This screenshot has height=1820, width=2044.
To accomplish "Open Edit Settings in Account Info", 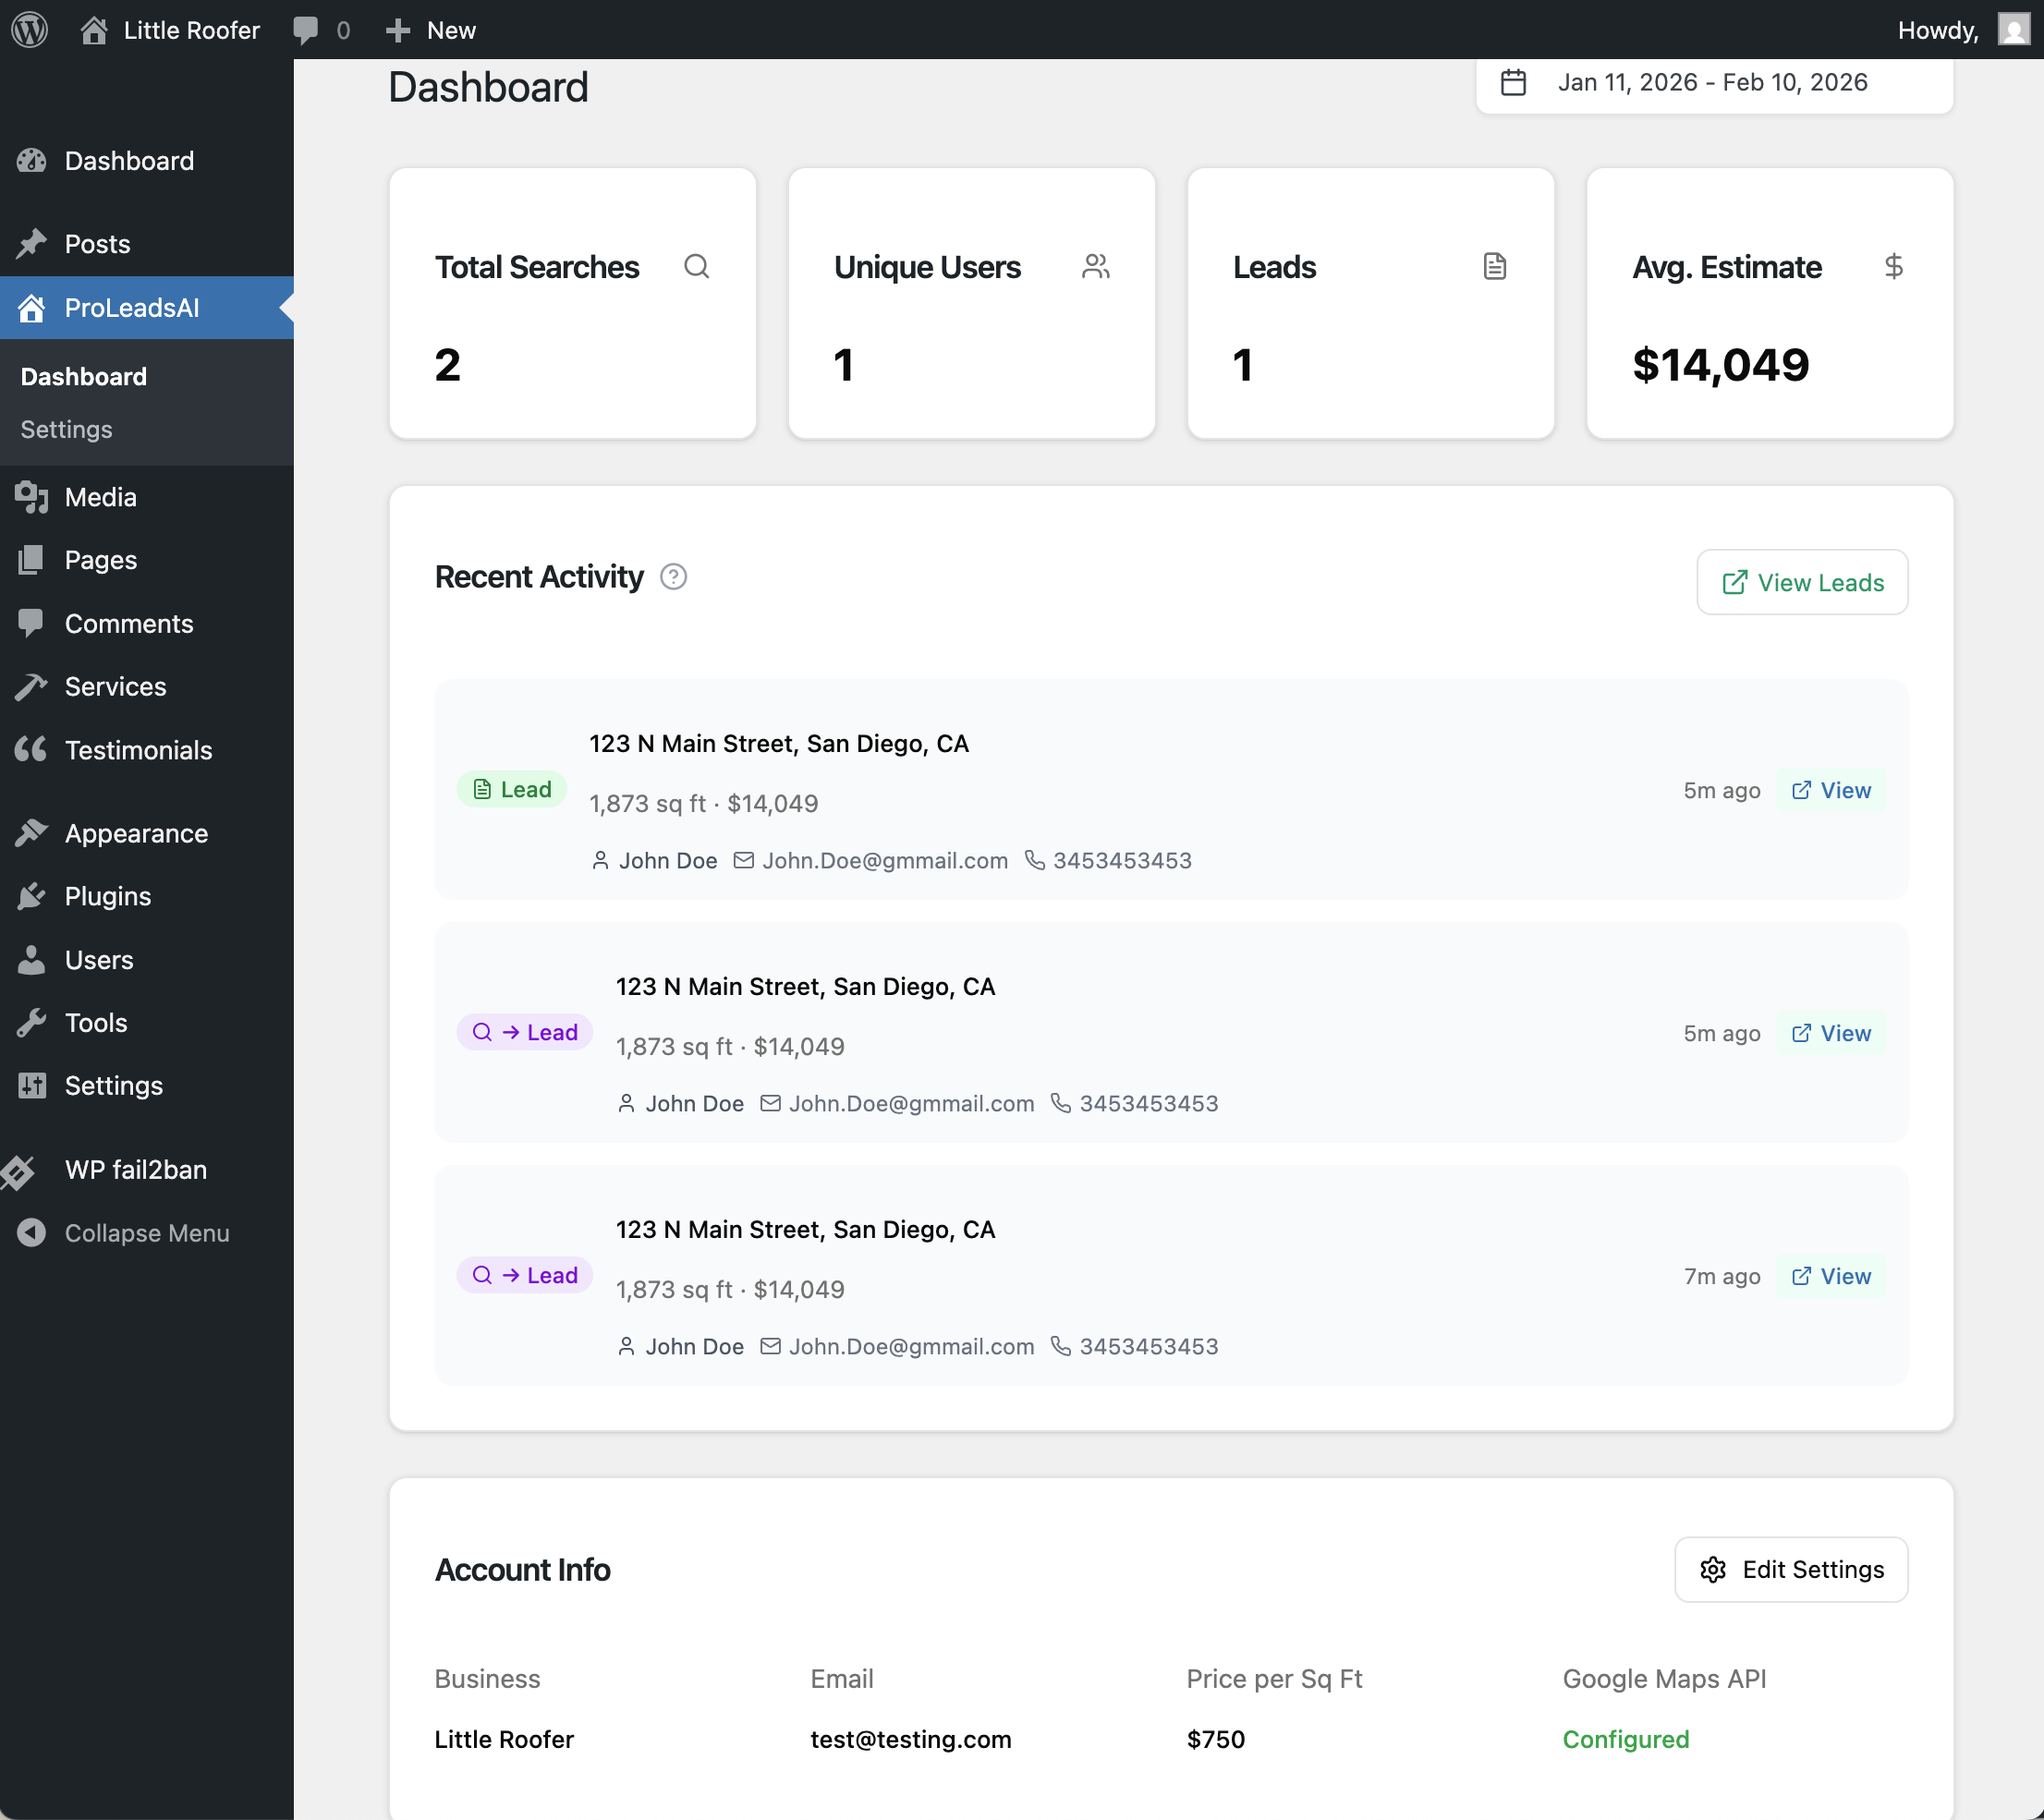I will coord(1790,1570).
